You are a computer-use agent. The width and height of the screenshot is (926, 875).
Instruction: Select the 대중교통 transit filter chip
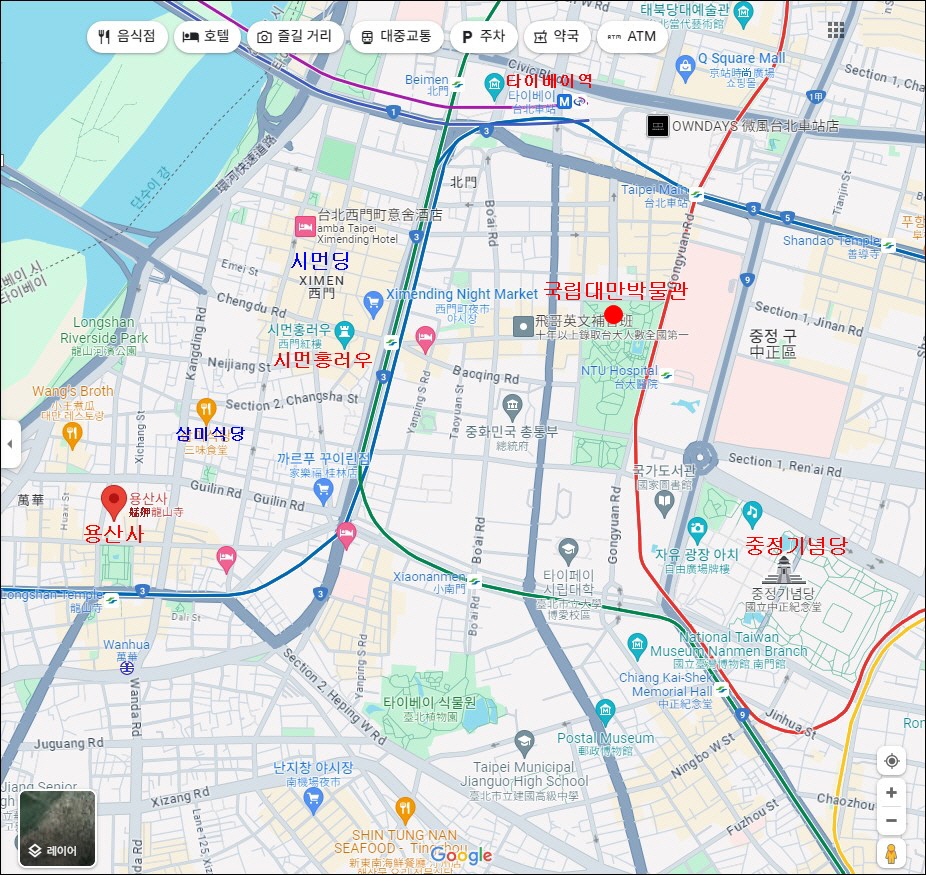(396, 37)
